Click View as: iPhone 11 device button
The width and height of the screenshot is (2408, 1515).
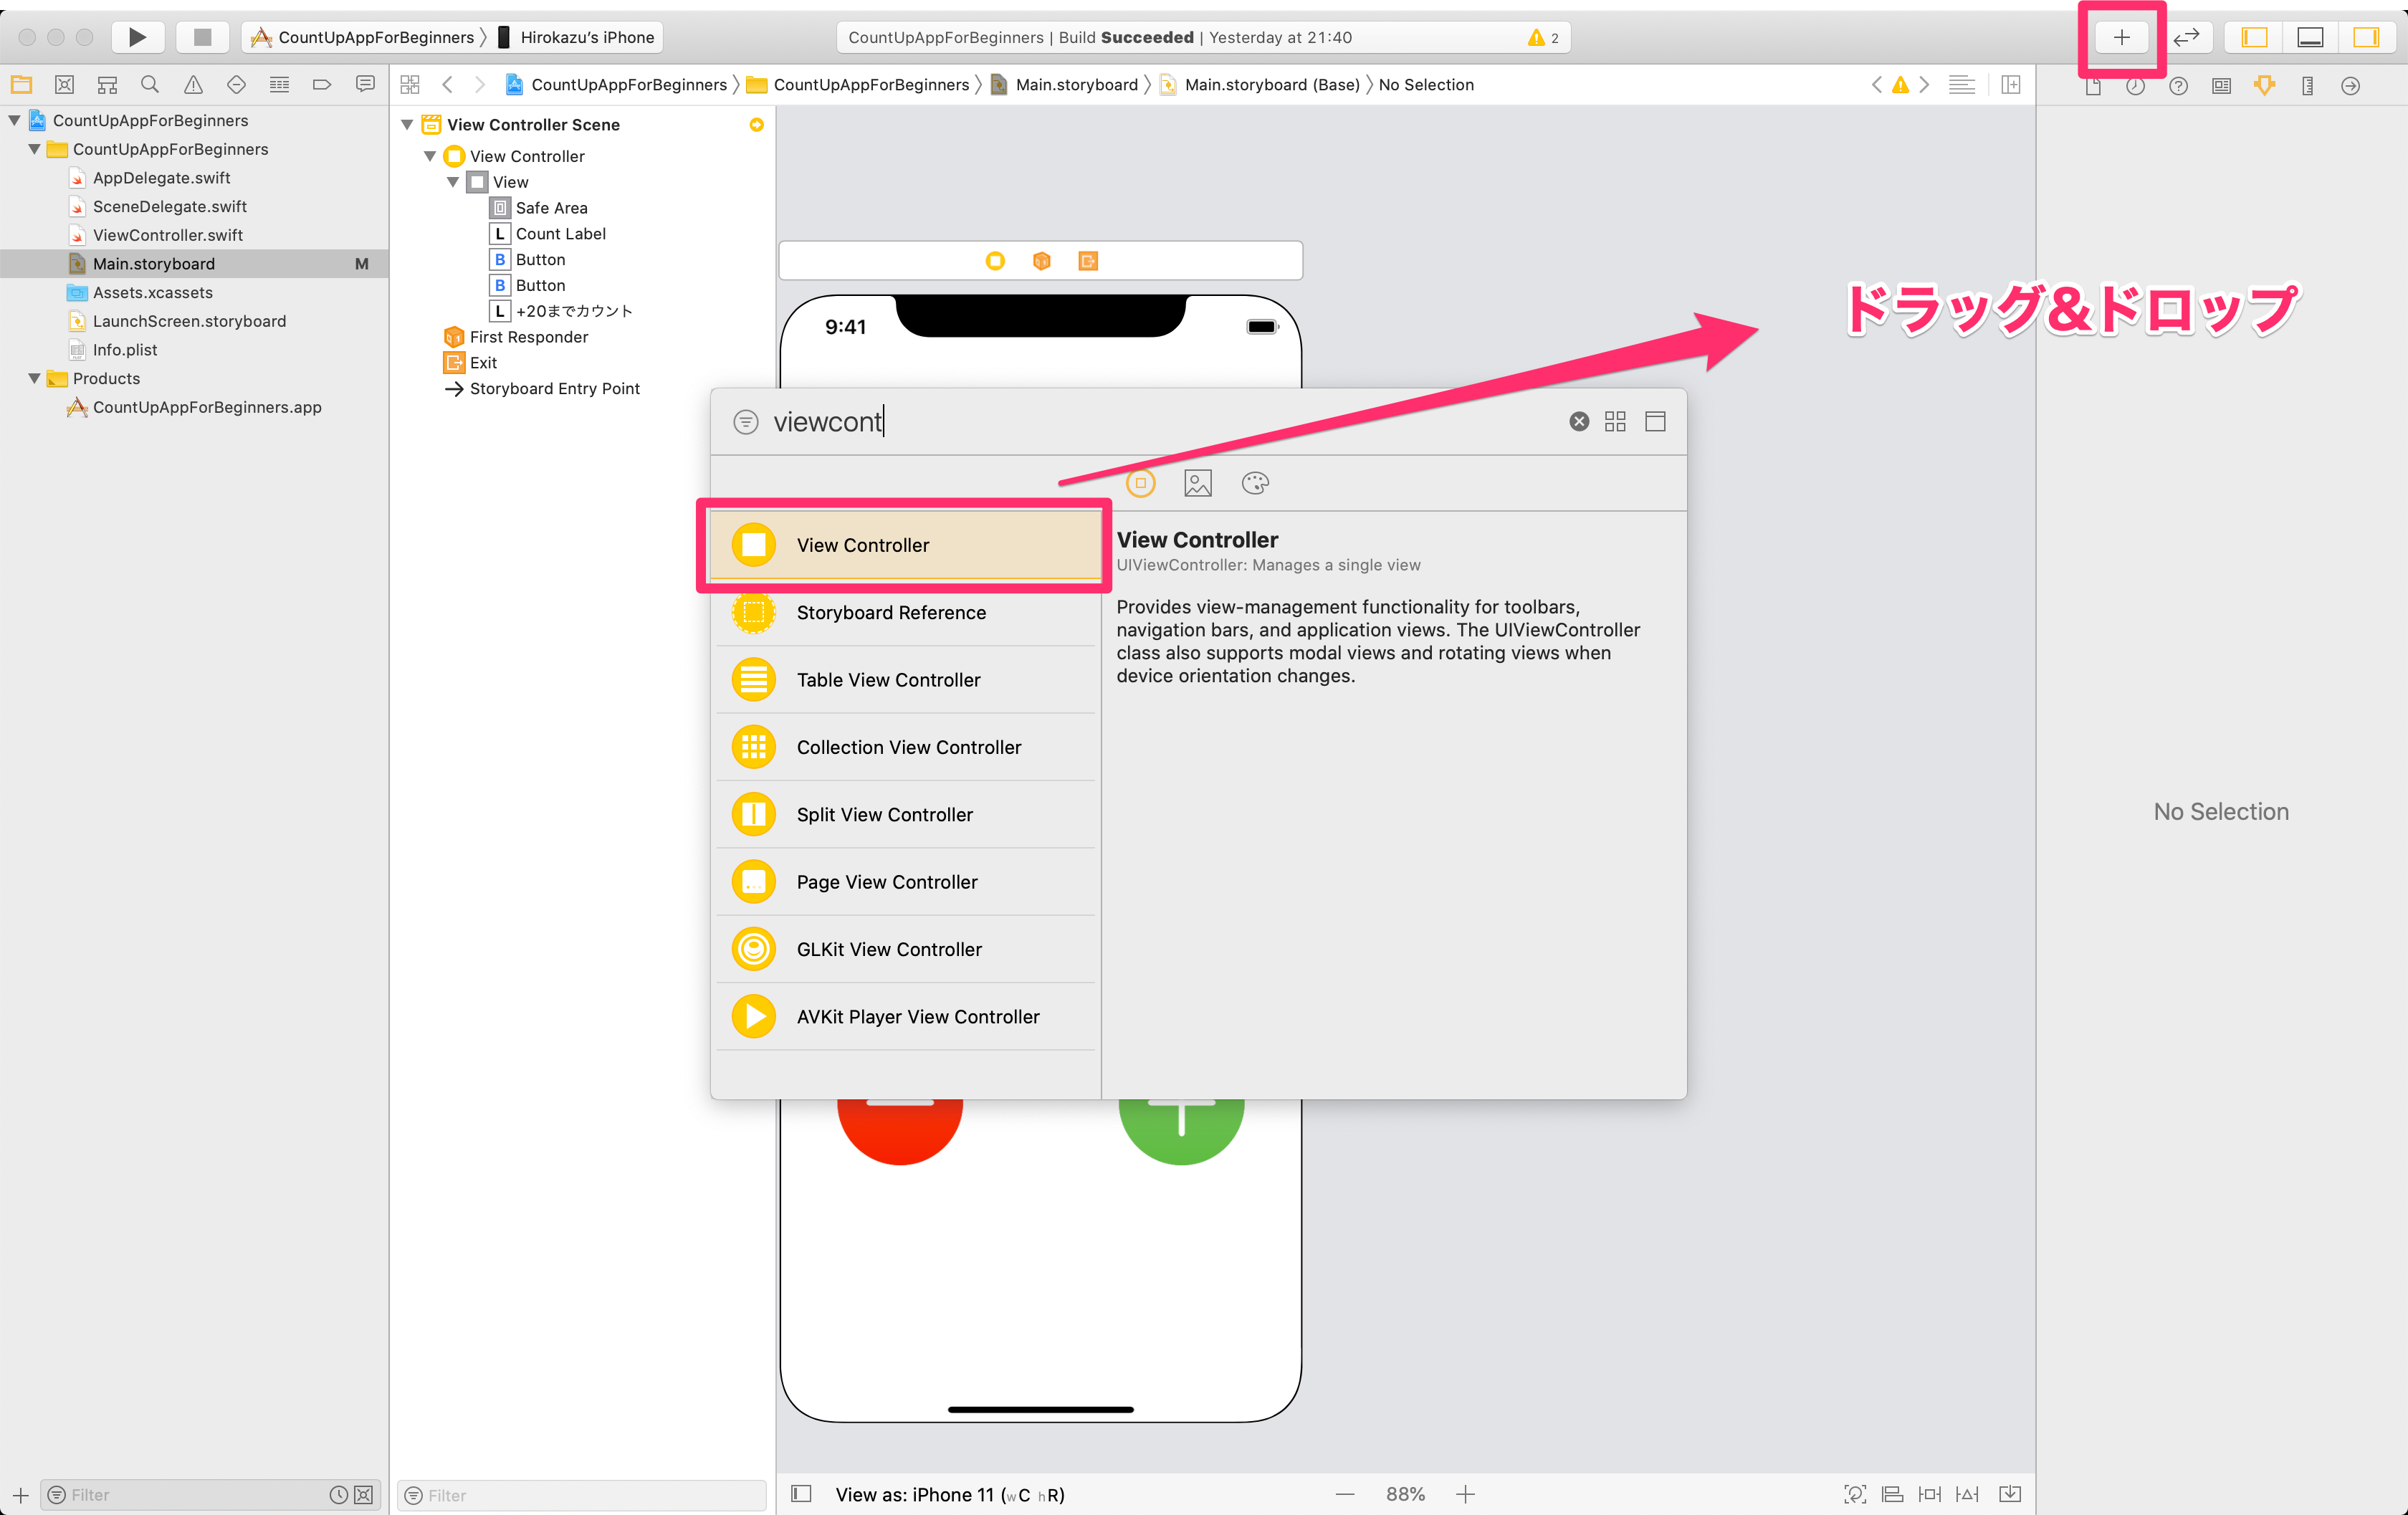[x=949, y=1494]
